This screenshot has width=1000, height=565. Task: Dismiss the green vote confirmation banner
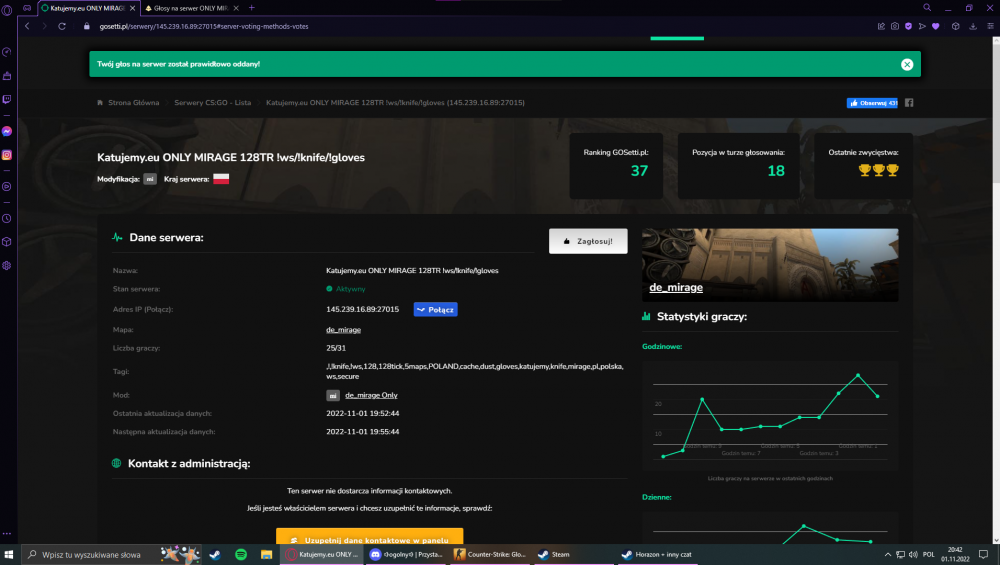(907, 64)
